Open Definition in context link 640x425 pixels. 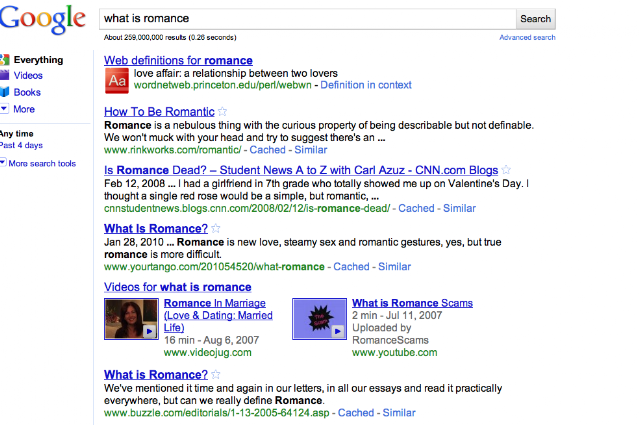tap(365, 85)
